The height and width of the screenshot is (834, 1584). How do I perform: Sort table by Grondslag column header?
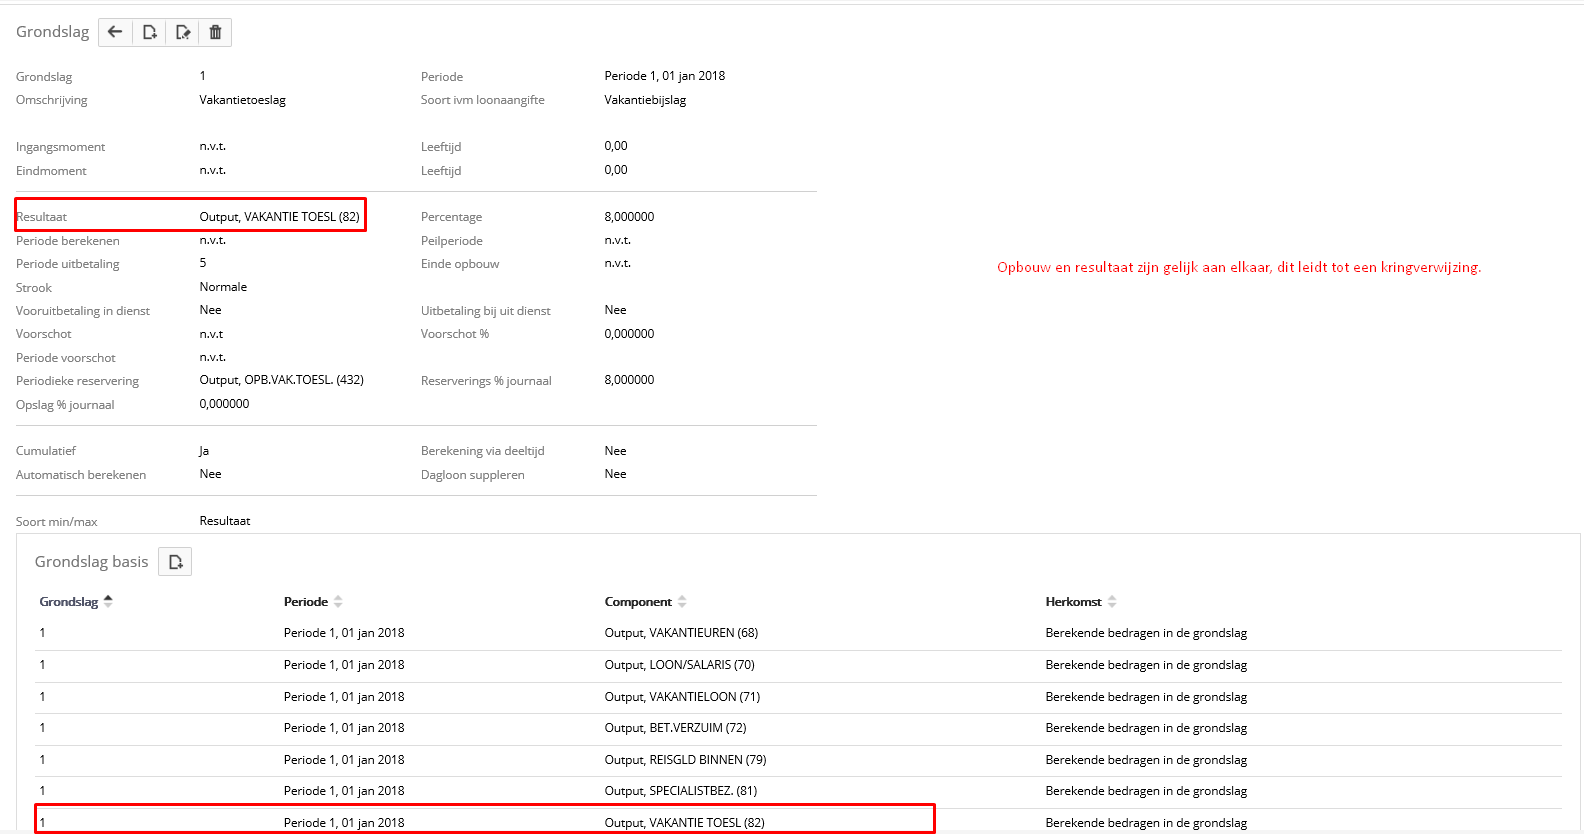[68, 602]
